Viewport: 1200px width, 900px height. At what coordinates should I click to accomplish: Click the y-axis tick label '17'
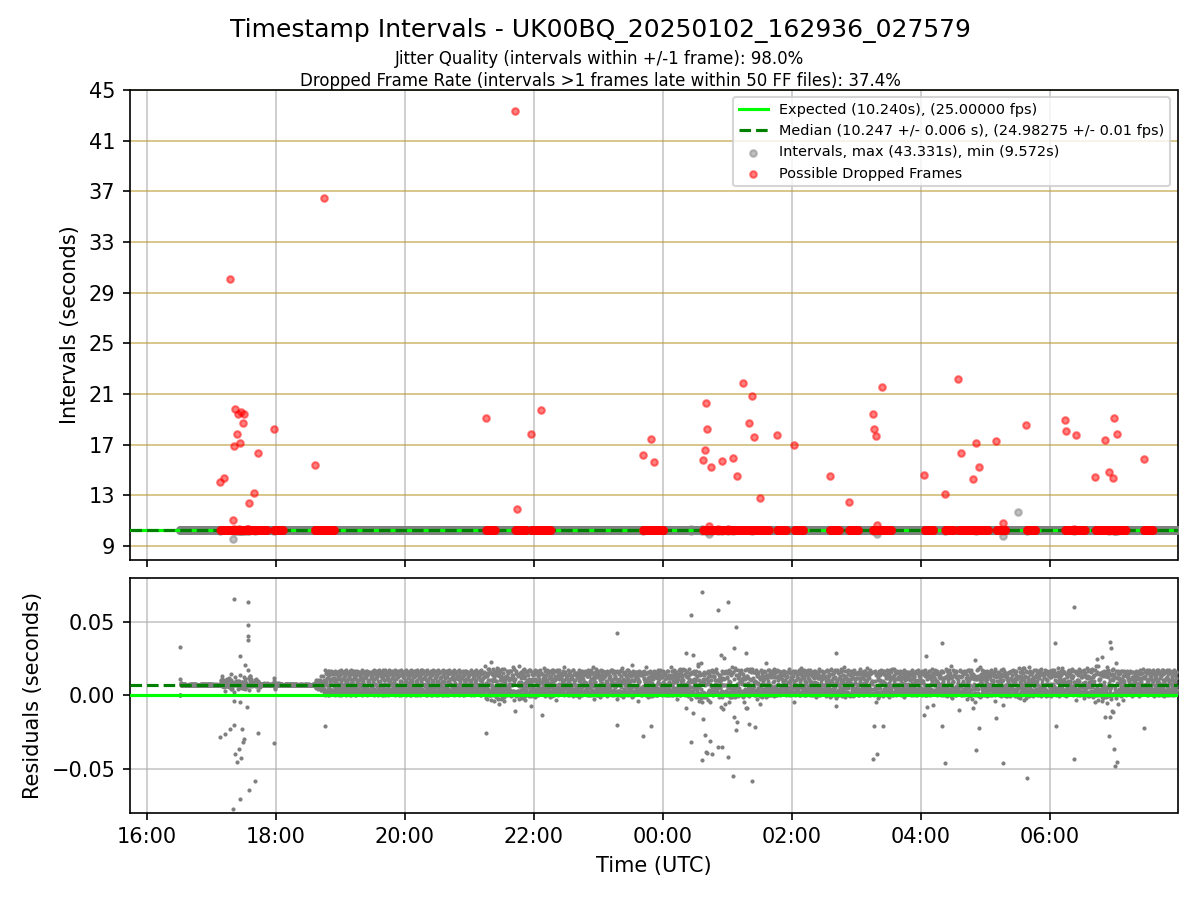(x=102, y=445)
